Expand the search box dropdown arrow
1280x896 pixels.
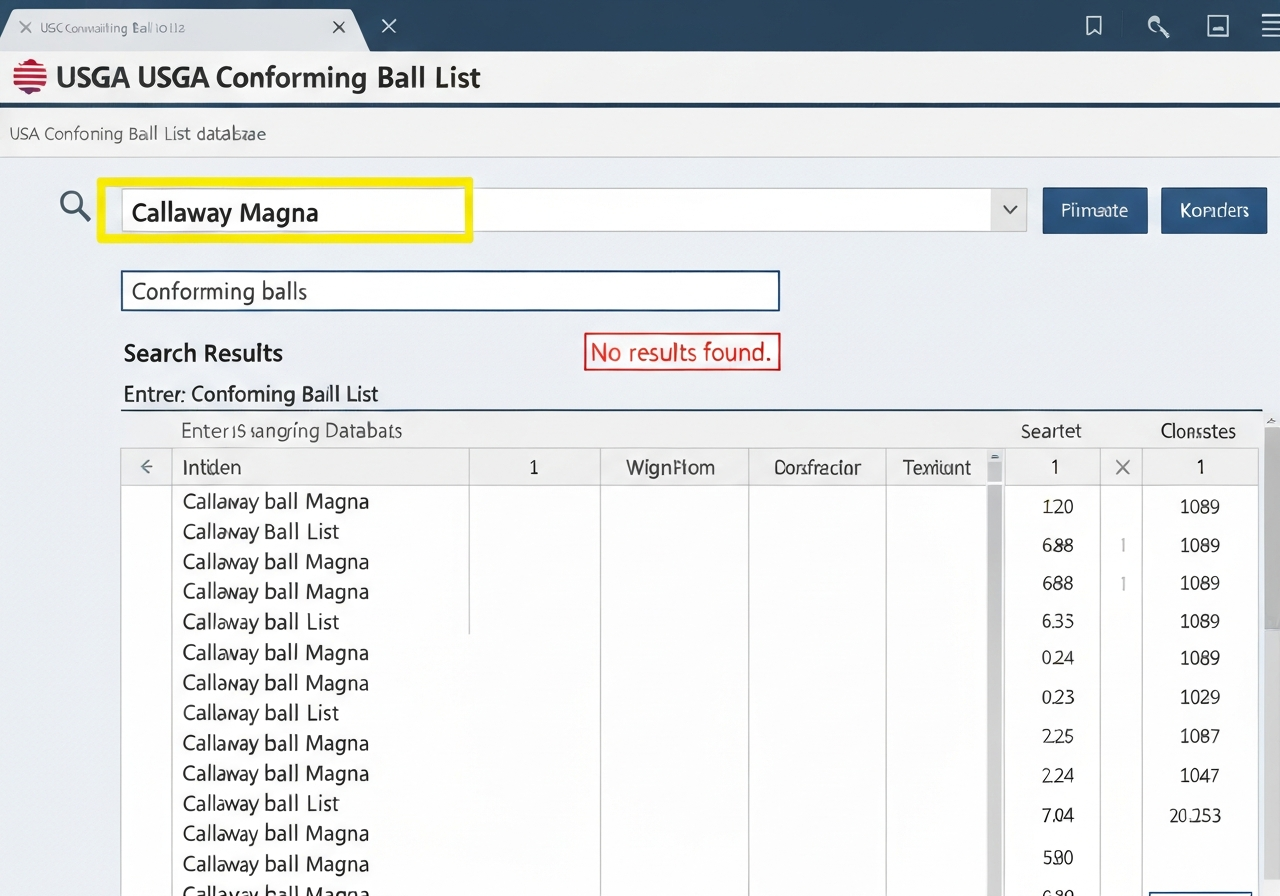point(1009,210)
